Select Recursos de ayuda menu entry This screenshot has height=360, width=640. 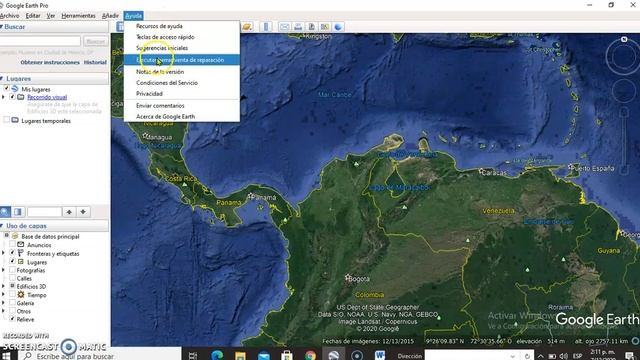point(182,26)
